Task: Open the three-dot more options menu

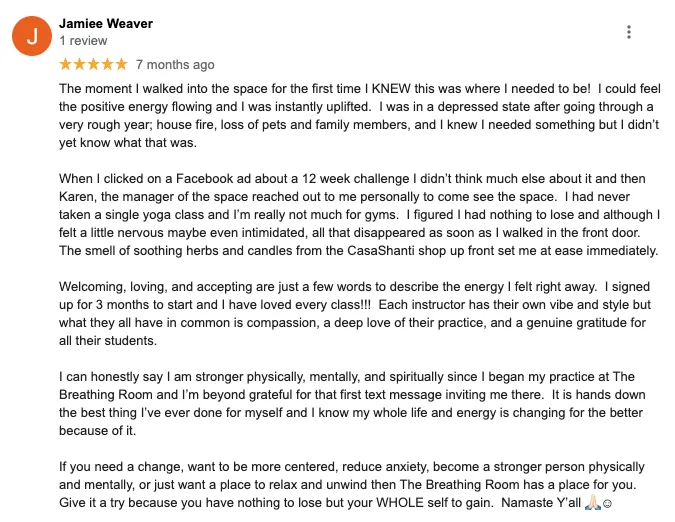Action: [x=629, y=32]
